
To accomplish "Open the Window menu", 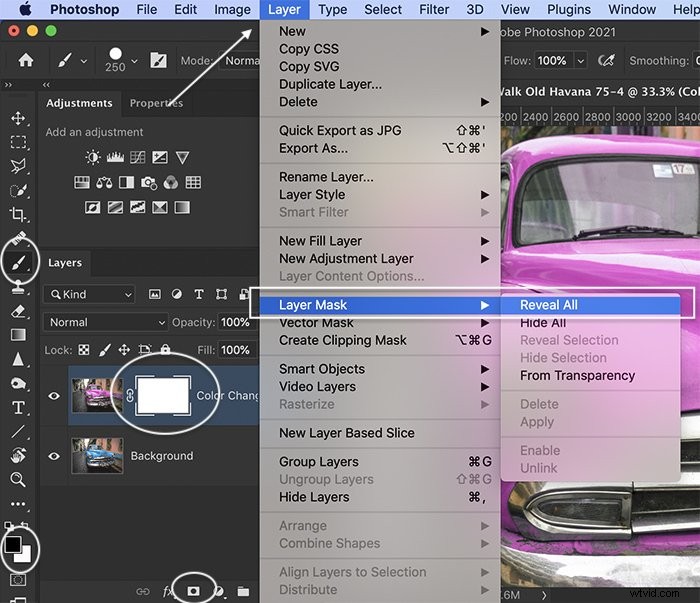I will click(x=632, y=9).
